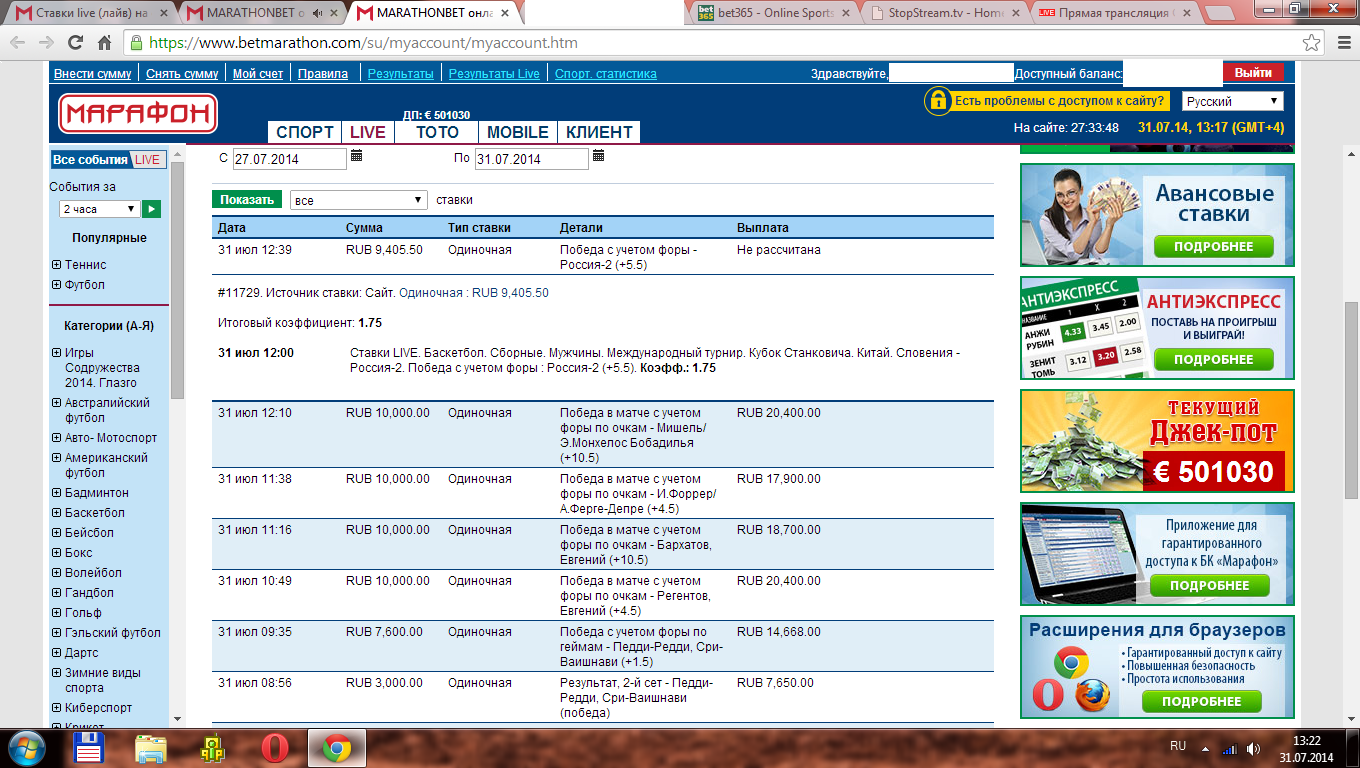This screenshot has height=768, width=1360.
Task: Open Chrome in taskbar
Action: [x=336, y=748]
